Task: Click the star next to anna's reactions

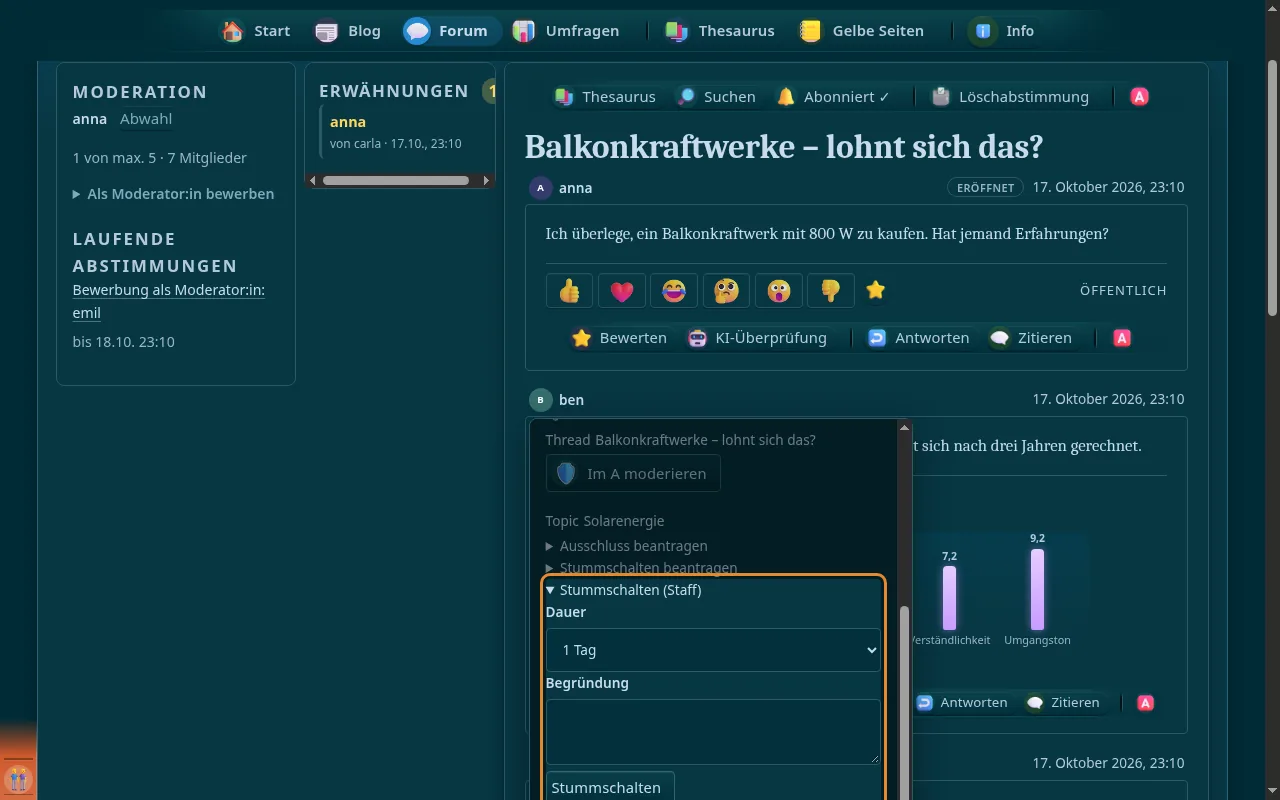Action: (x=876, y=290)
